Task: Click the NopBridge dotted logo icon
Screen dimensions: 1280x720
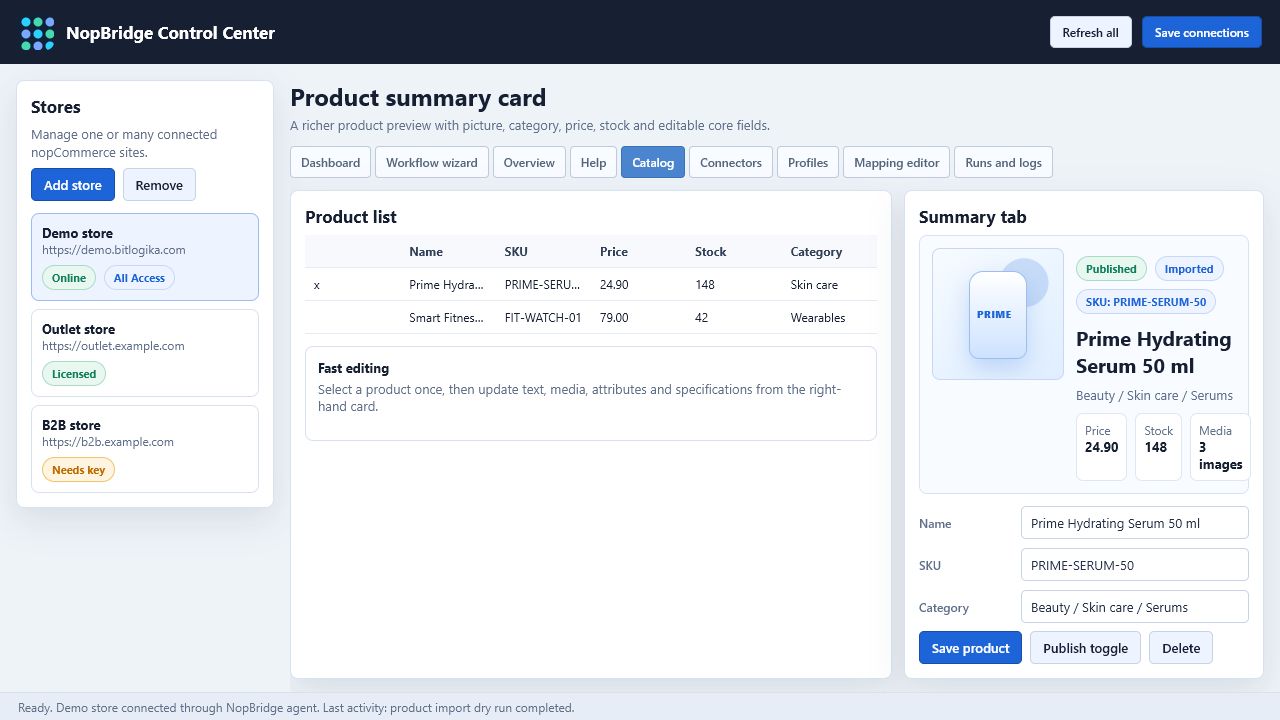Action: [x=38, y=33]
